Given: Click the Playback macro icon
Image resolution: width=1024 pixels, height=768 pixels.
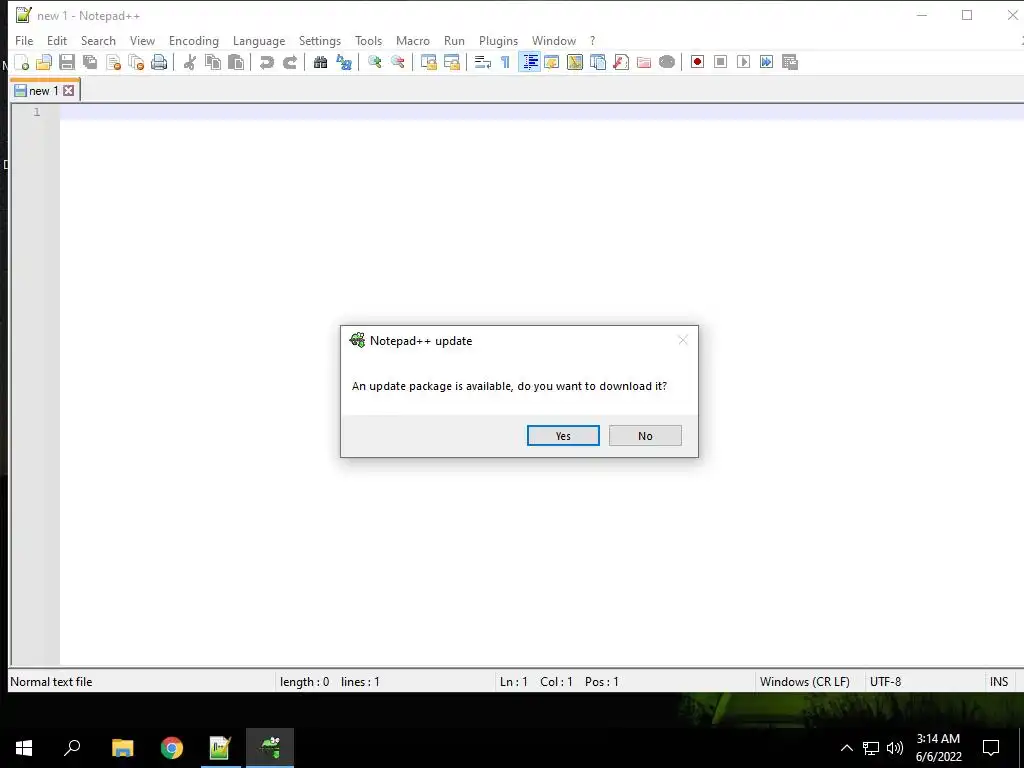Looking at the screenshot, I should (x=743, y=62).
